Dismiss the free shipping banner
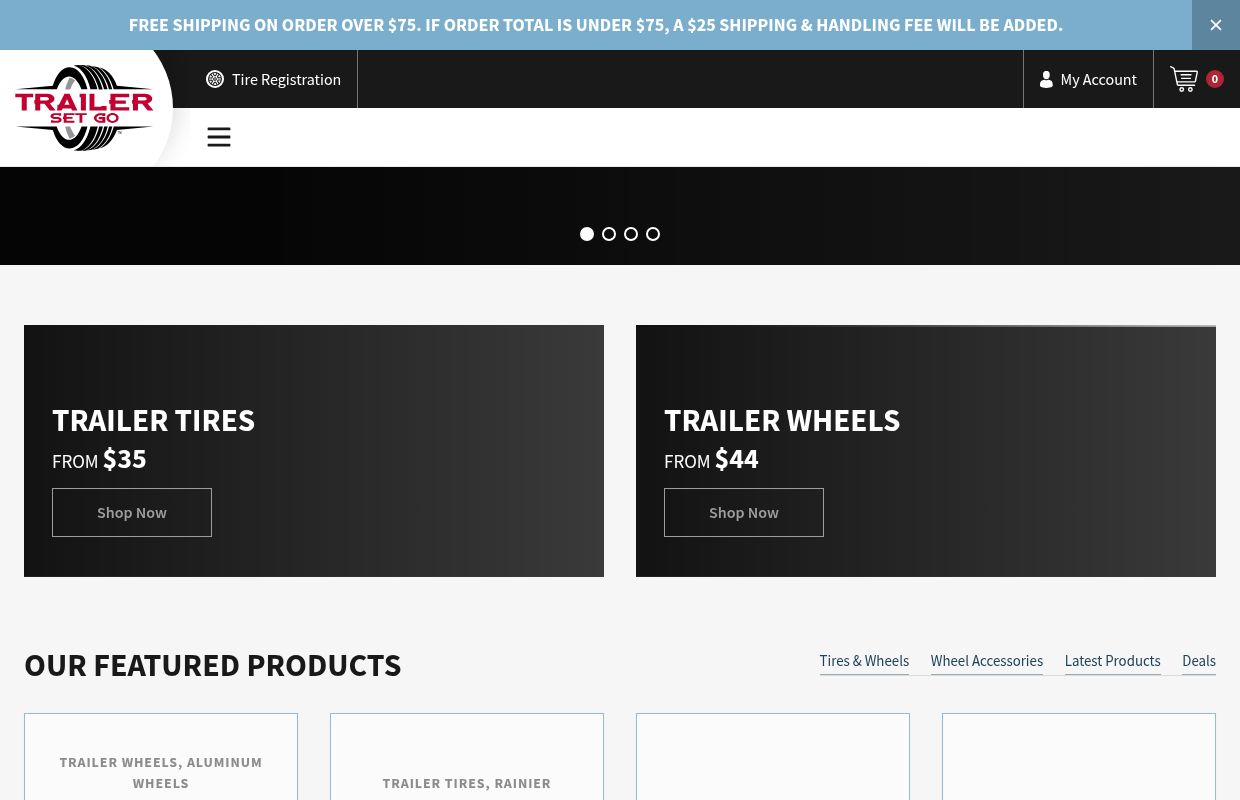Image resolution: width=1240 pixels, height=800 pixels. 1215,25
